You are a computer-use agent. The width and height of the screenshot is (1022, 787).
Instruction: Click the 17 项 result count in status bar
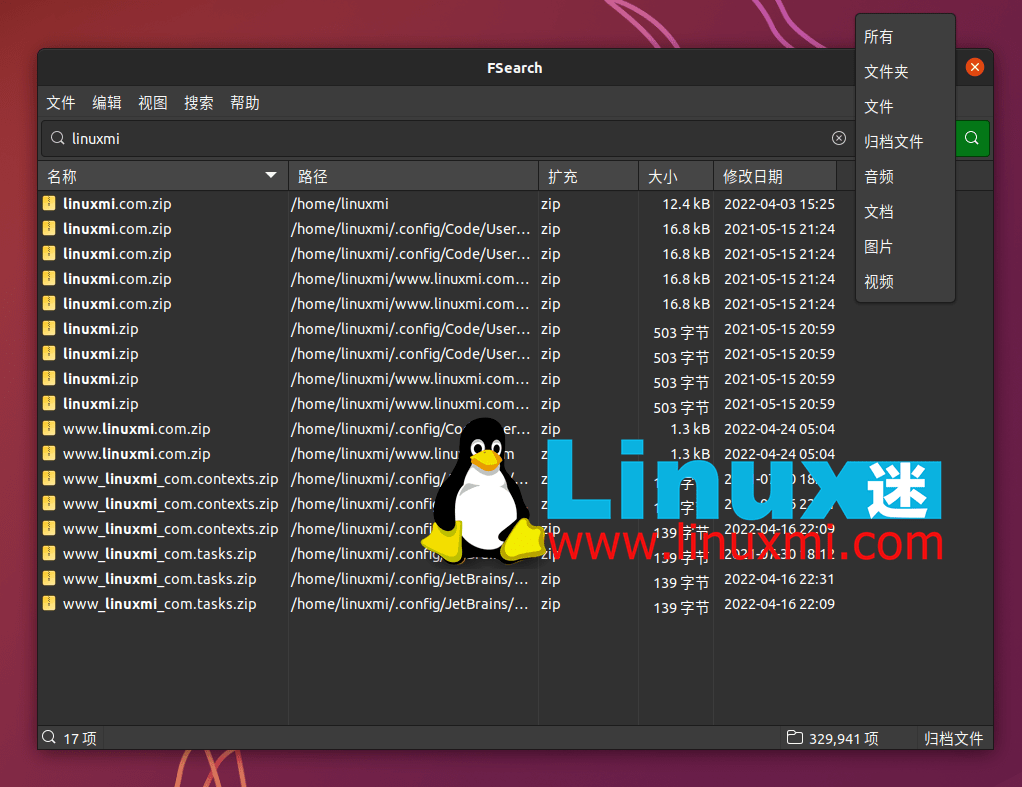pos(80,738)
